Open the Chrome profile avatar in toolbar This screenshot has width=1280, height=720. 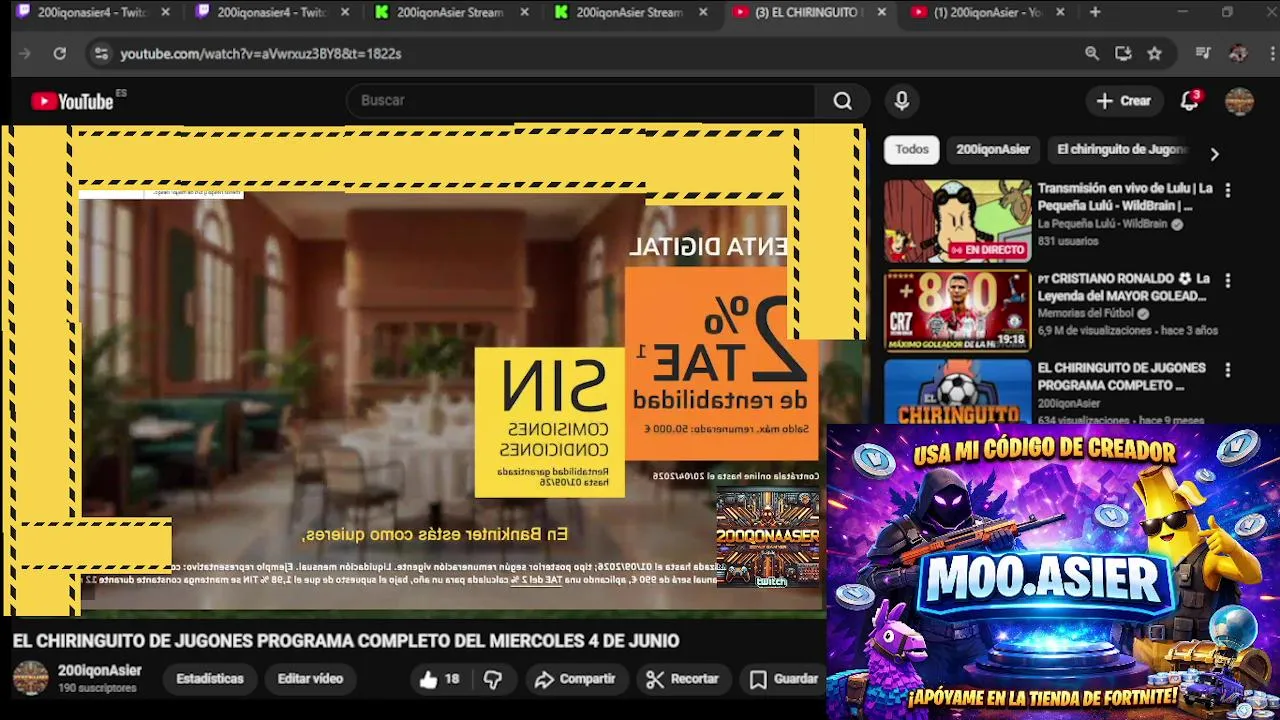pyautogui.click(x=1238, y=53)
